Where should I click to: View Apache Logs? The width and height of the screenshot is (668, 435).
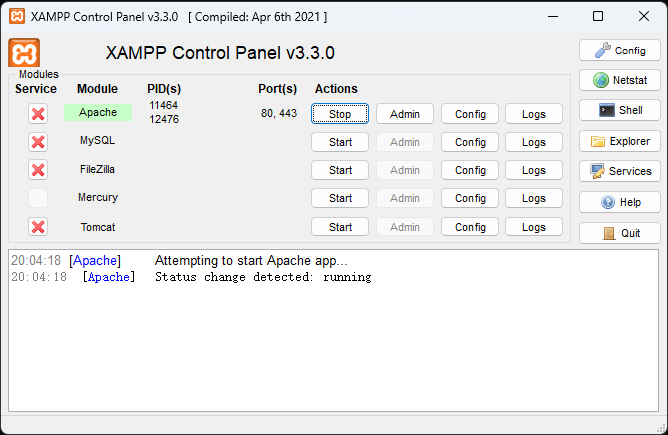click(x=534, y=114)
